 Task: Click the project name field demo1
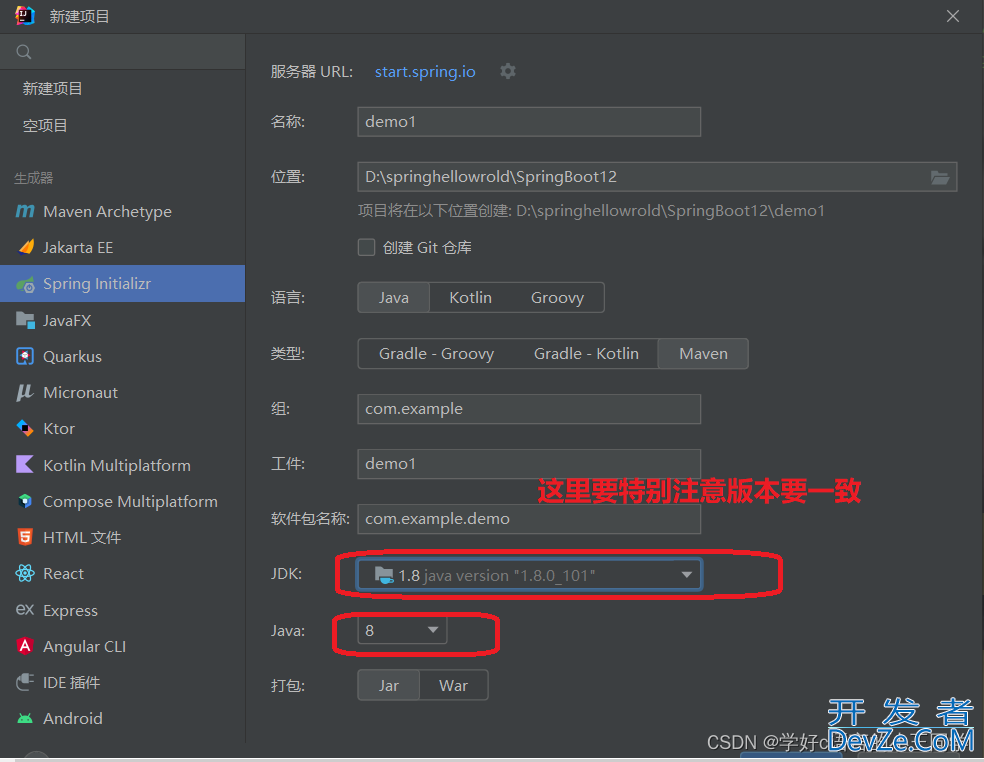529,122
